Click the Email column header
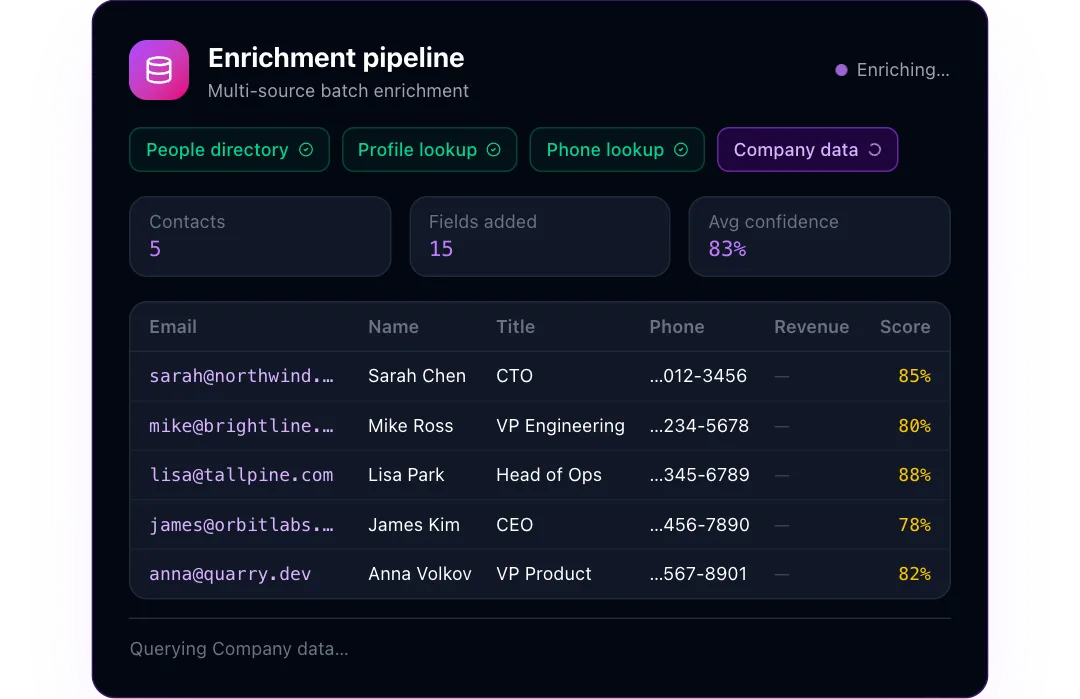This screenshot has width=1080, height=699. [x=173, y=326]
